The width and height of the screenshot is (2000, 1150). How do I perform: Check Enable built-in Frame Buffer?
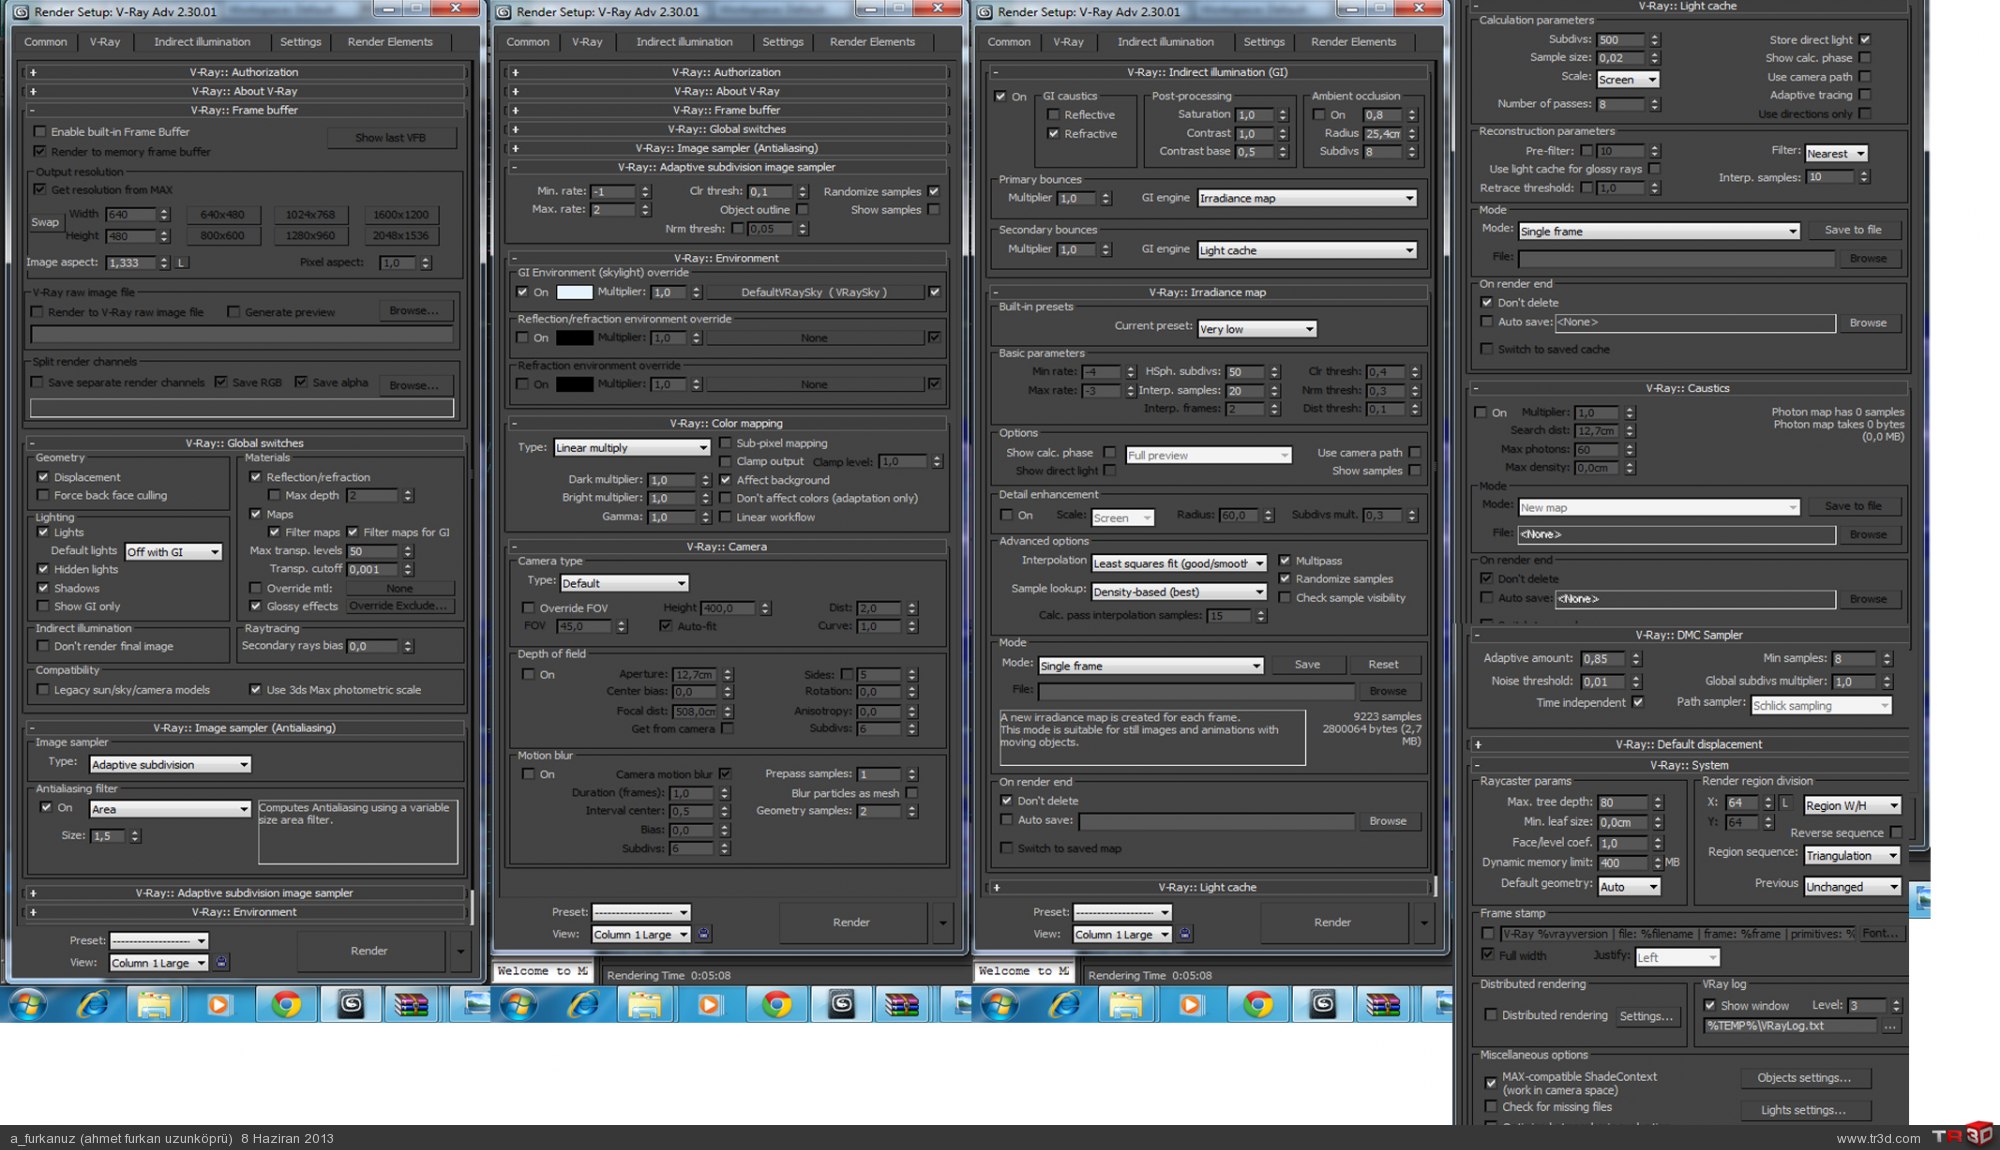pos(40,132)
